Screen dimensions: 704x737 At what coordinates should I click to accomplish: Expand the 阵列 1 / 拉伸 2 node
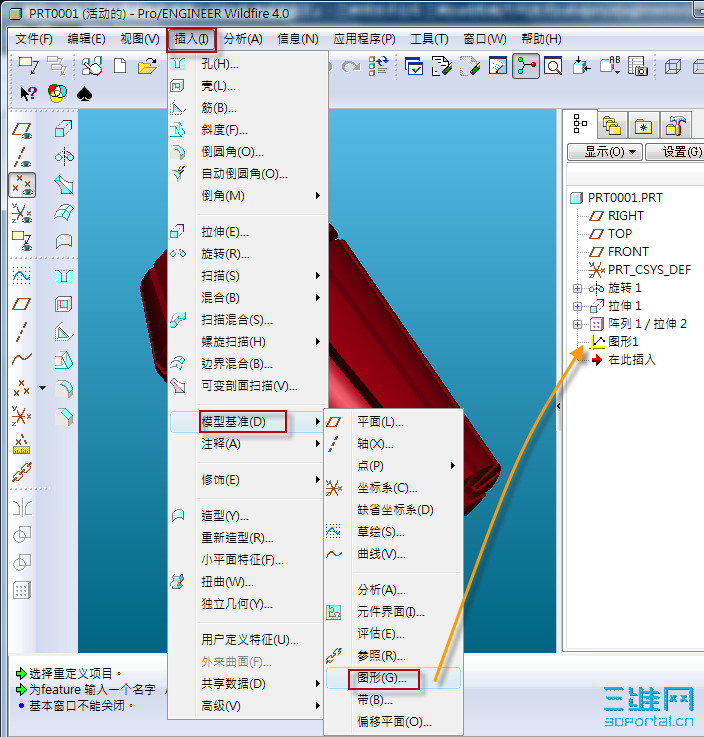(577, 324)
